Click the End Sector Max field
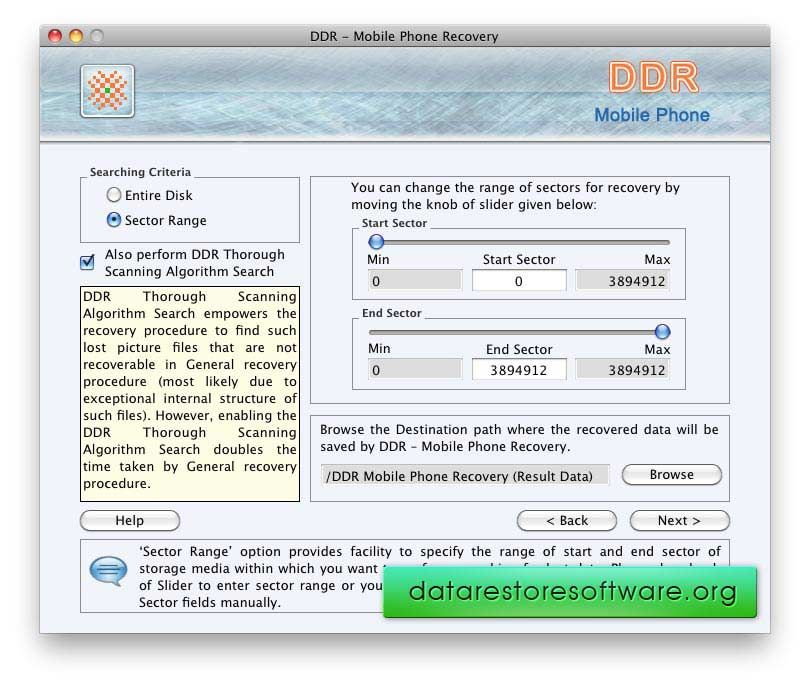 point(623,370)
